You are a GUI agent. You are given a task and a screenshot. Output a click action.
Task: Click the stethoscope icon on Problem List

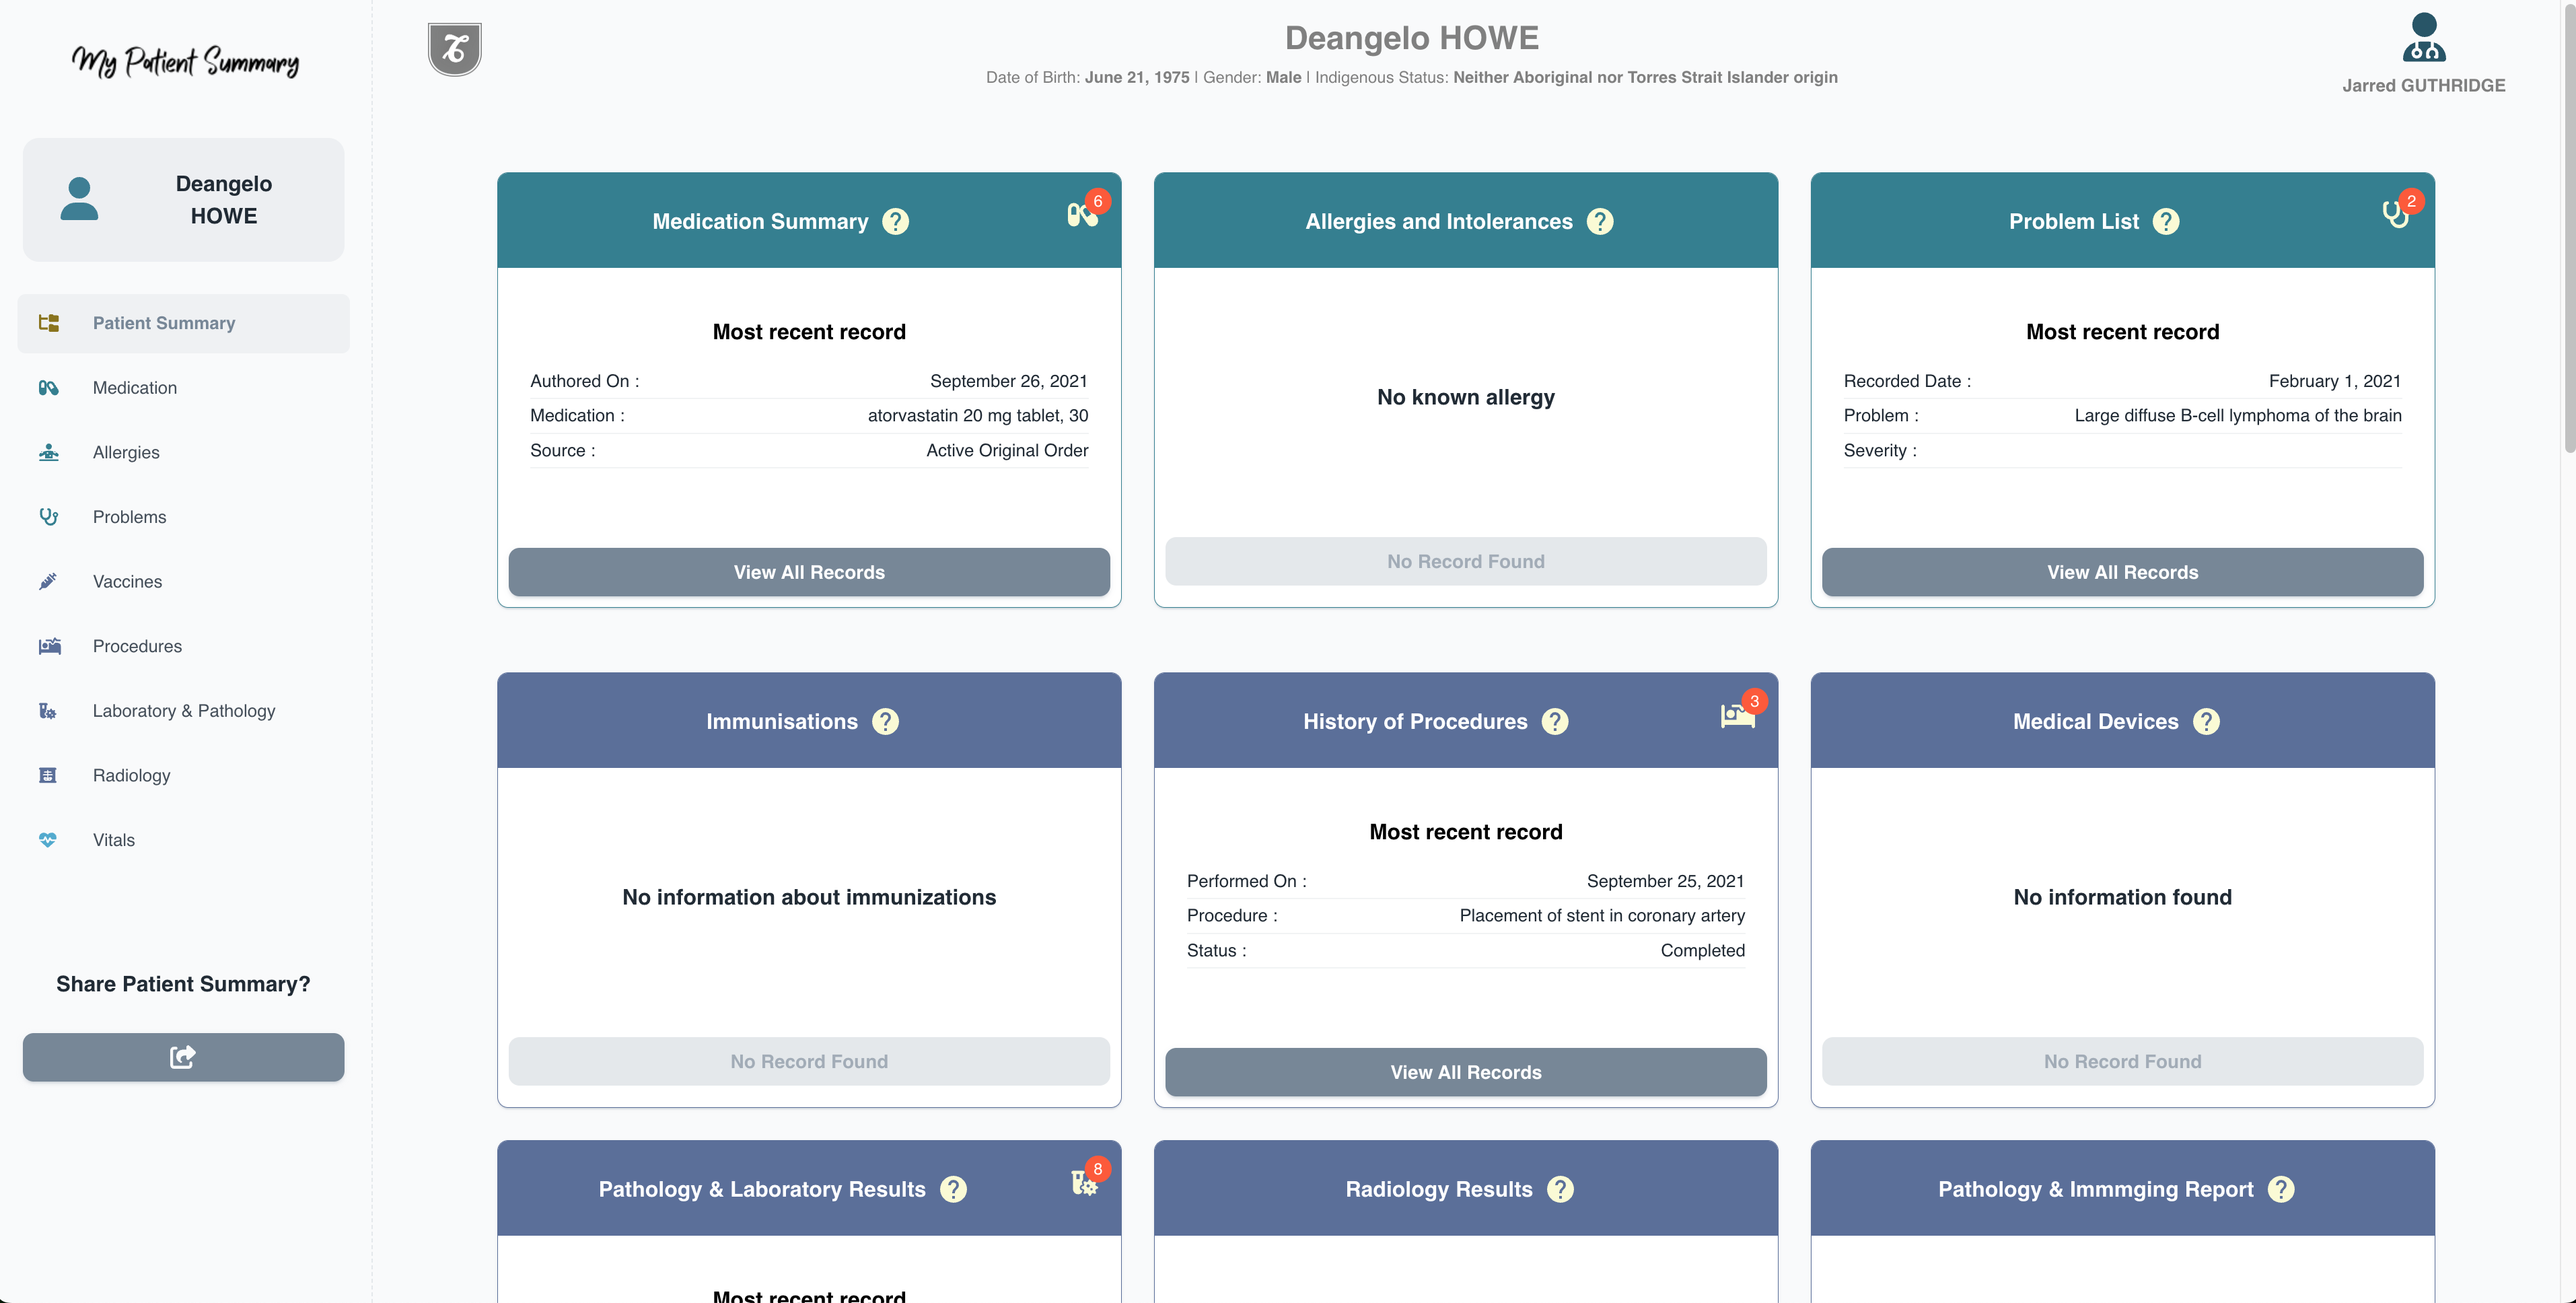pyautogui.click(x=2394, y=214)
